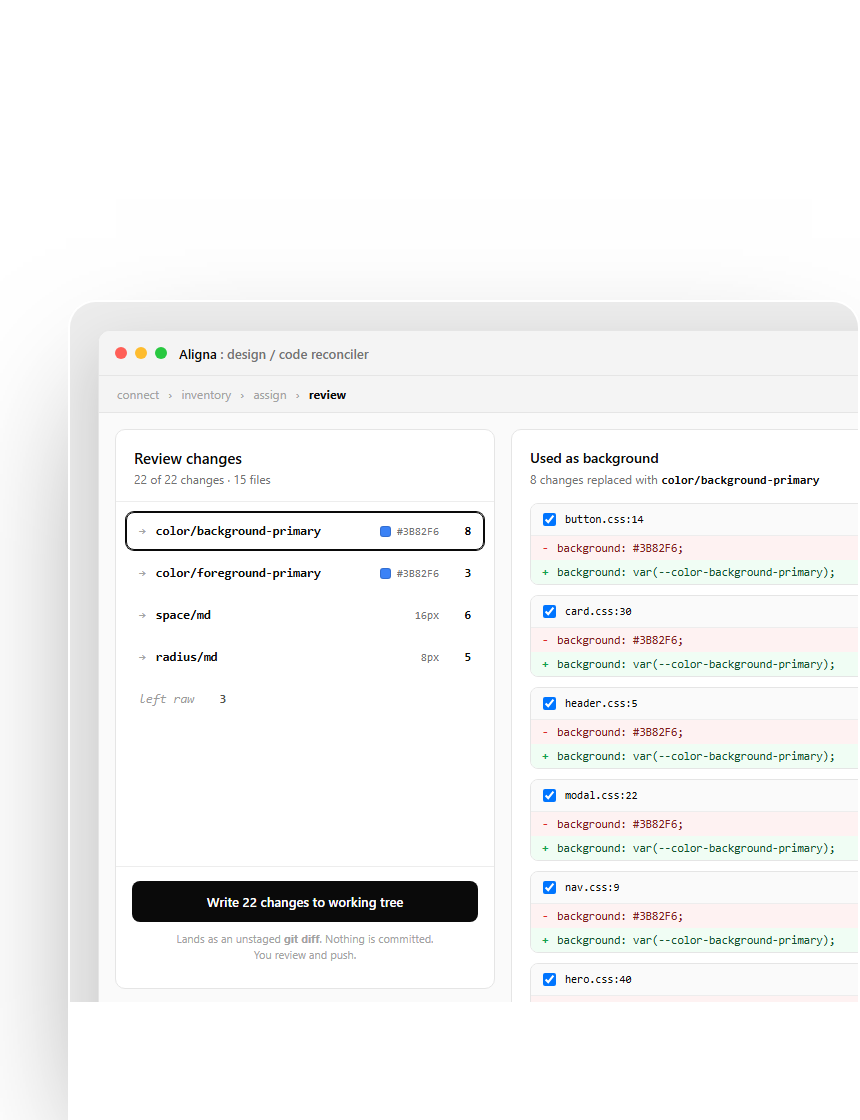Screen dimensions: 860x1120
Task: Uncheck the hero.css:40 change
Action: [549, 979]
